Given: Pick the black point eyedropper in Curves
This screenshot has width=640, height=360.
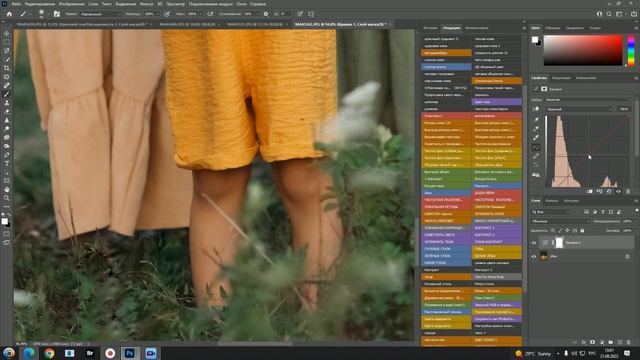Looking at the screenshot, I should [536, 120].
